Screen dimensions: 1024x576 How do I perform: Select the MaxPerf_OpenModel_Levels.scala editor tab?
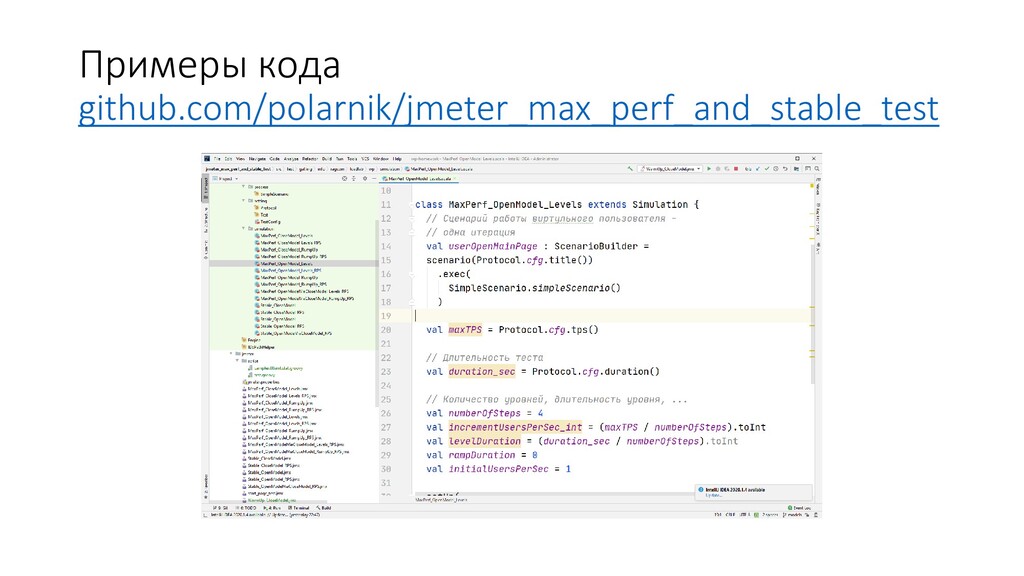click(420, 178)
